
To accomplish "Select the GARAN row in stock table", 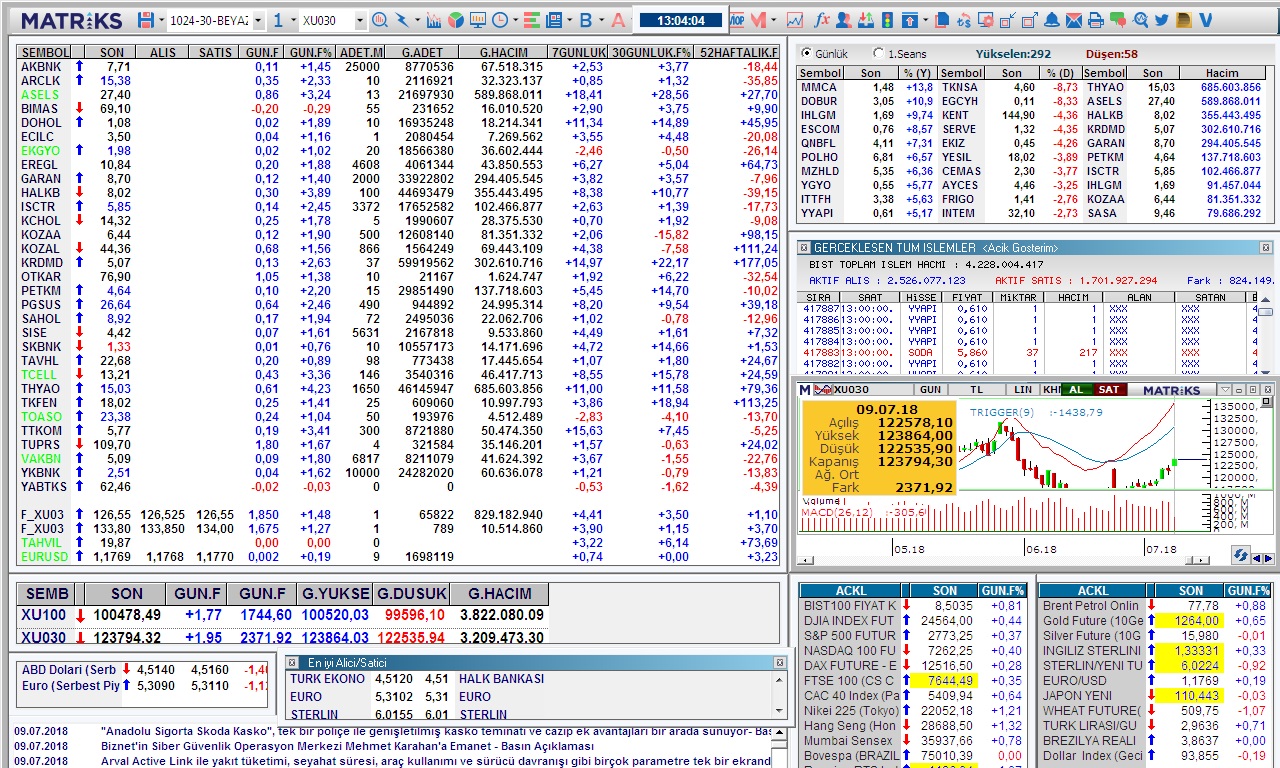I will pyautogui.click(x=398, y=178).
